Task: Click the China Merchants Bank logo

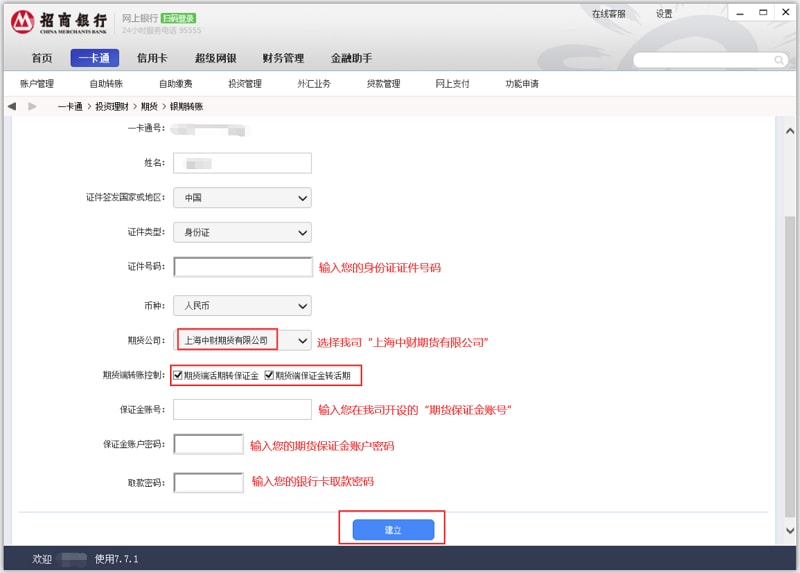Action: [x=59, y=22]
